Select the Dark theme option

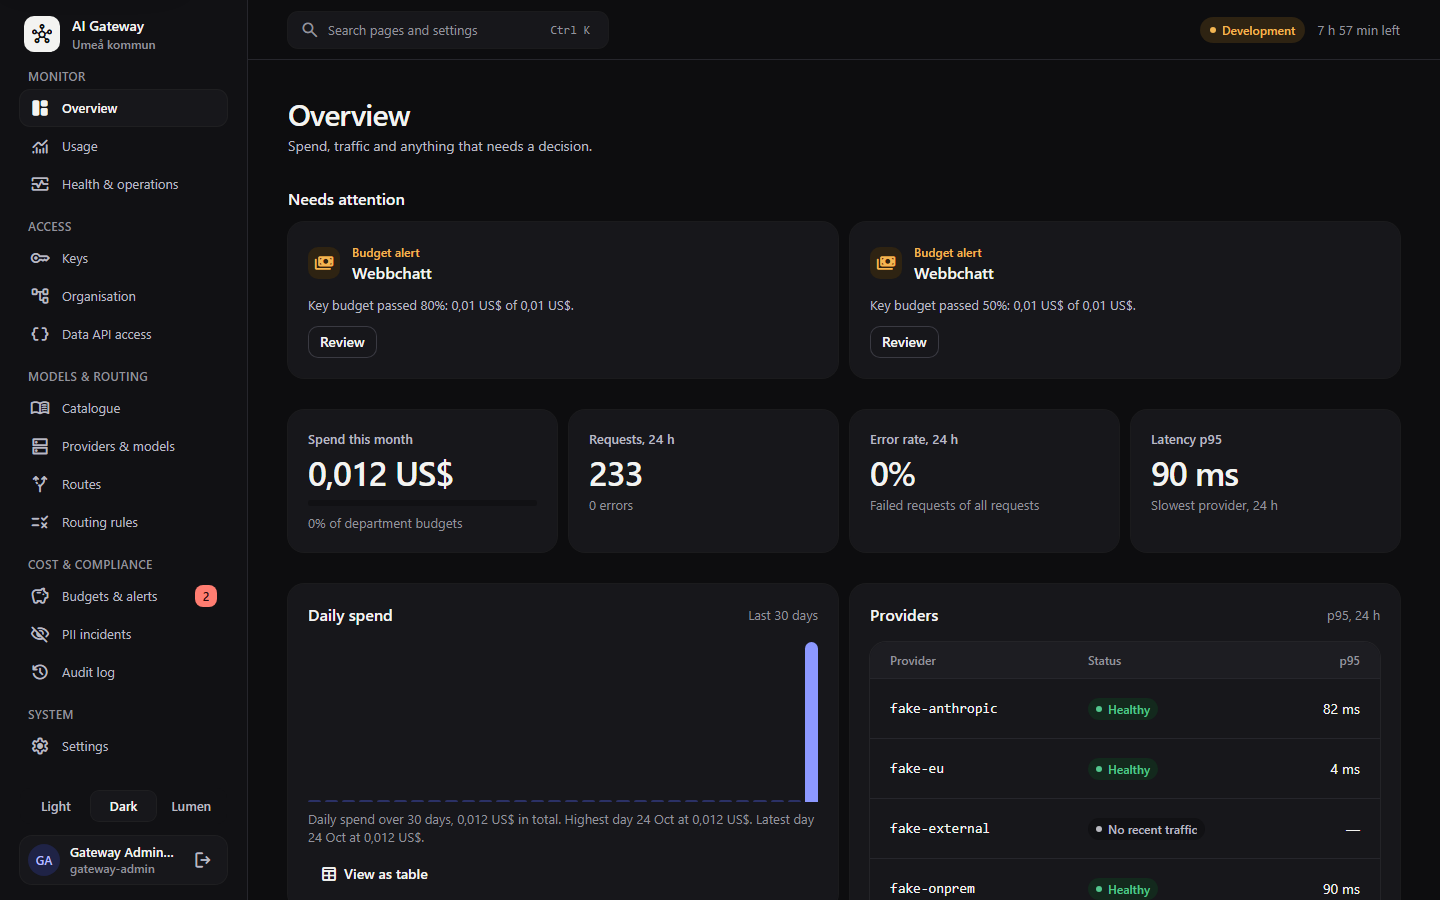point(124,806)
